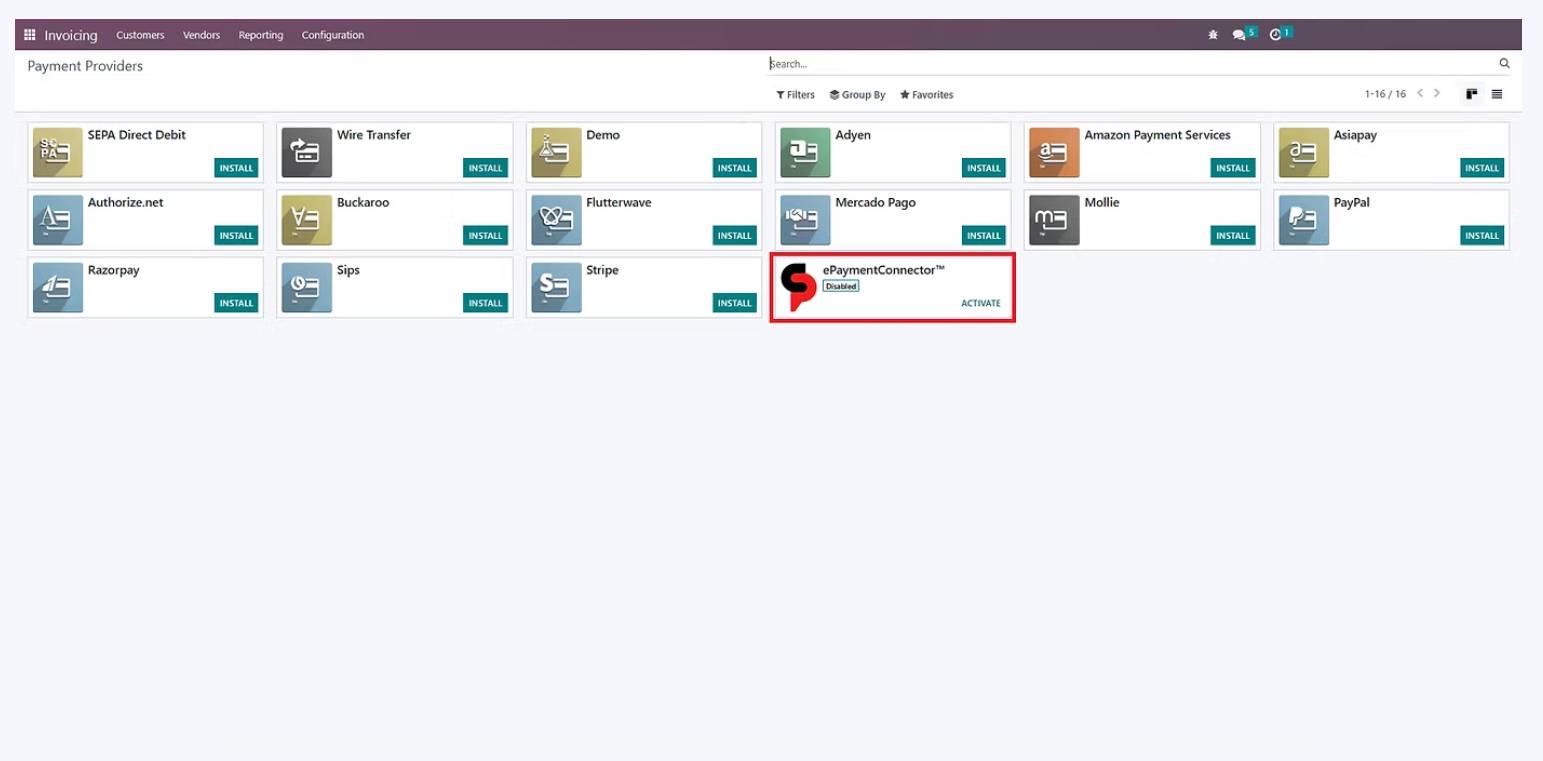This screenshot has height=761, width=1543.
Task: Open the Configuration menu
Action: [x=333, y=35]
